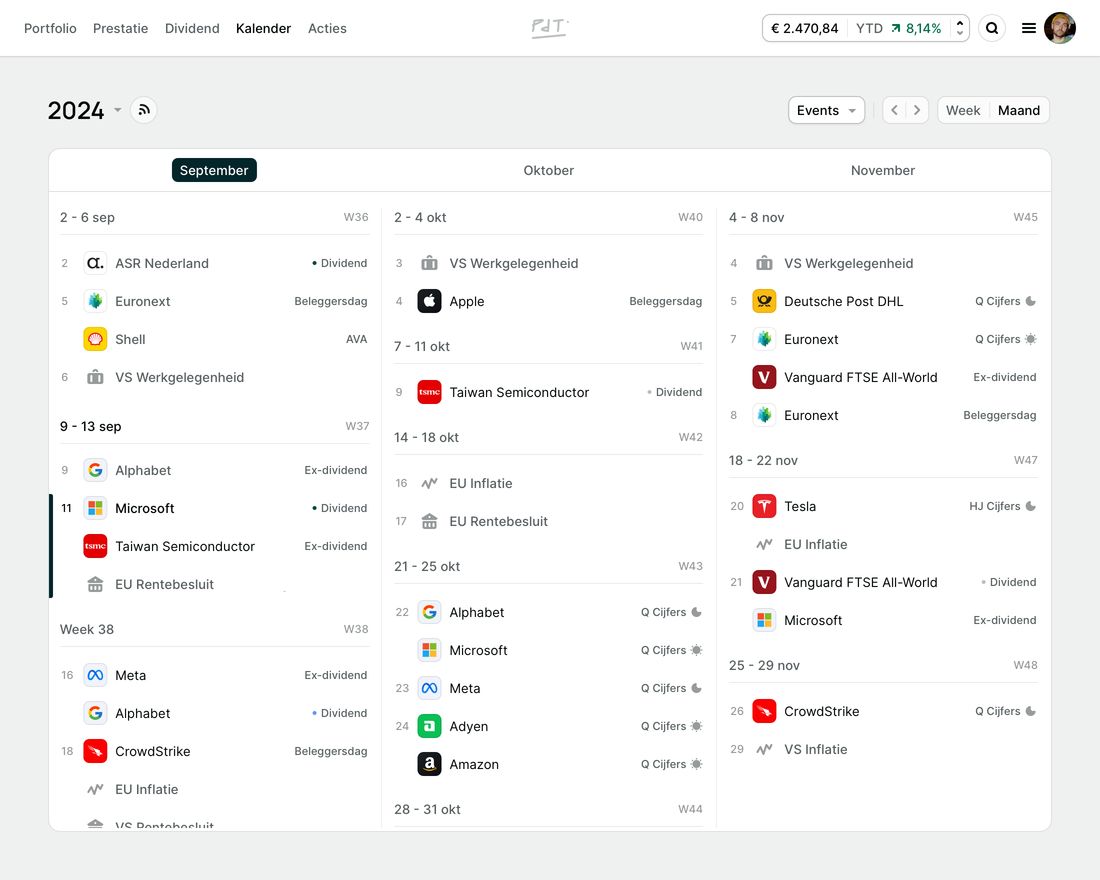This screenshot has width=1100, height=880.
Task: Click Euronext logo on 5 sep row
Action: [x=95, y=301]
